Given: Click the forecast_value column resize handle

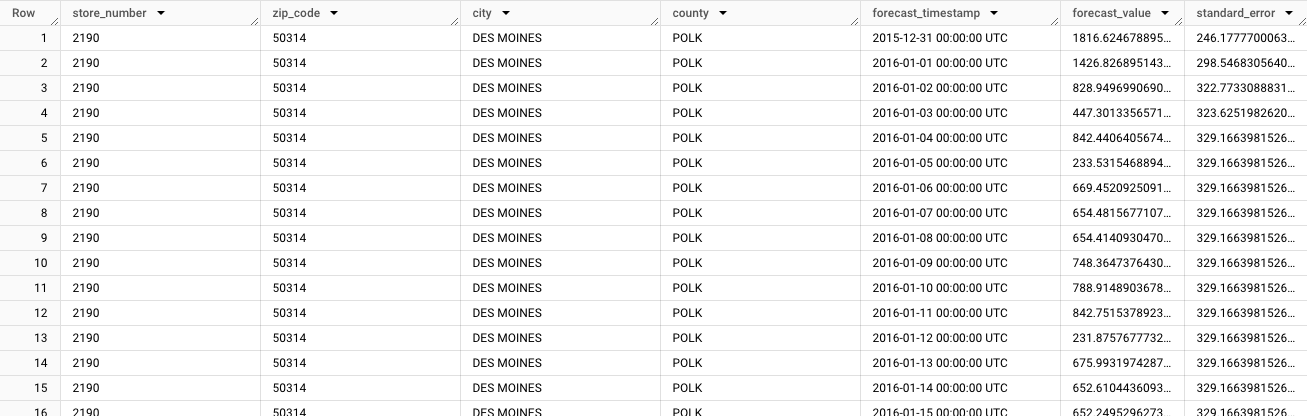Looking at the screenshot, I should click(1178, 20).
